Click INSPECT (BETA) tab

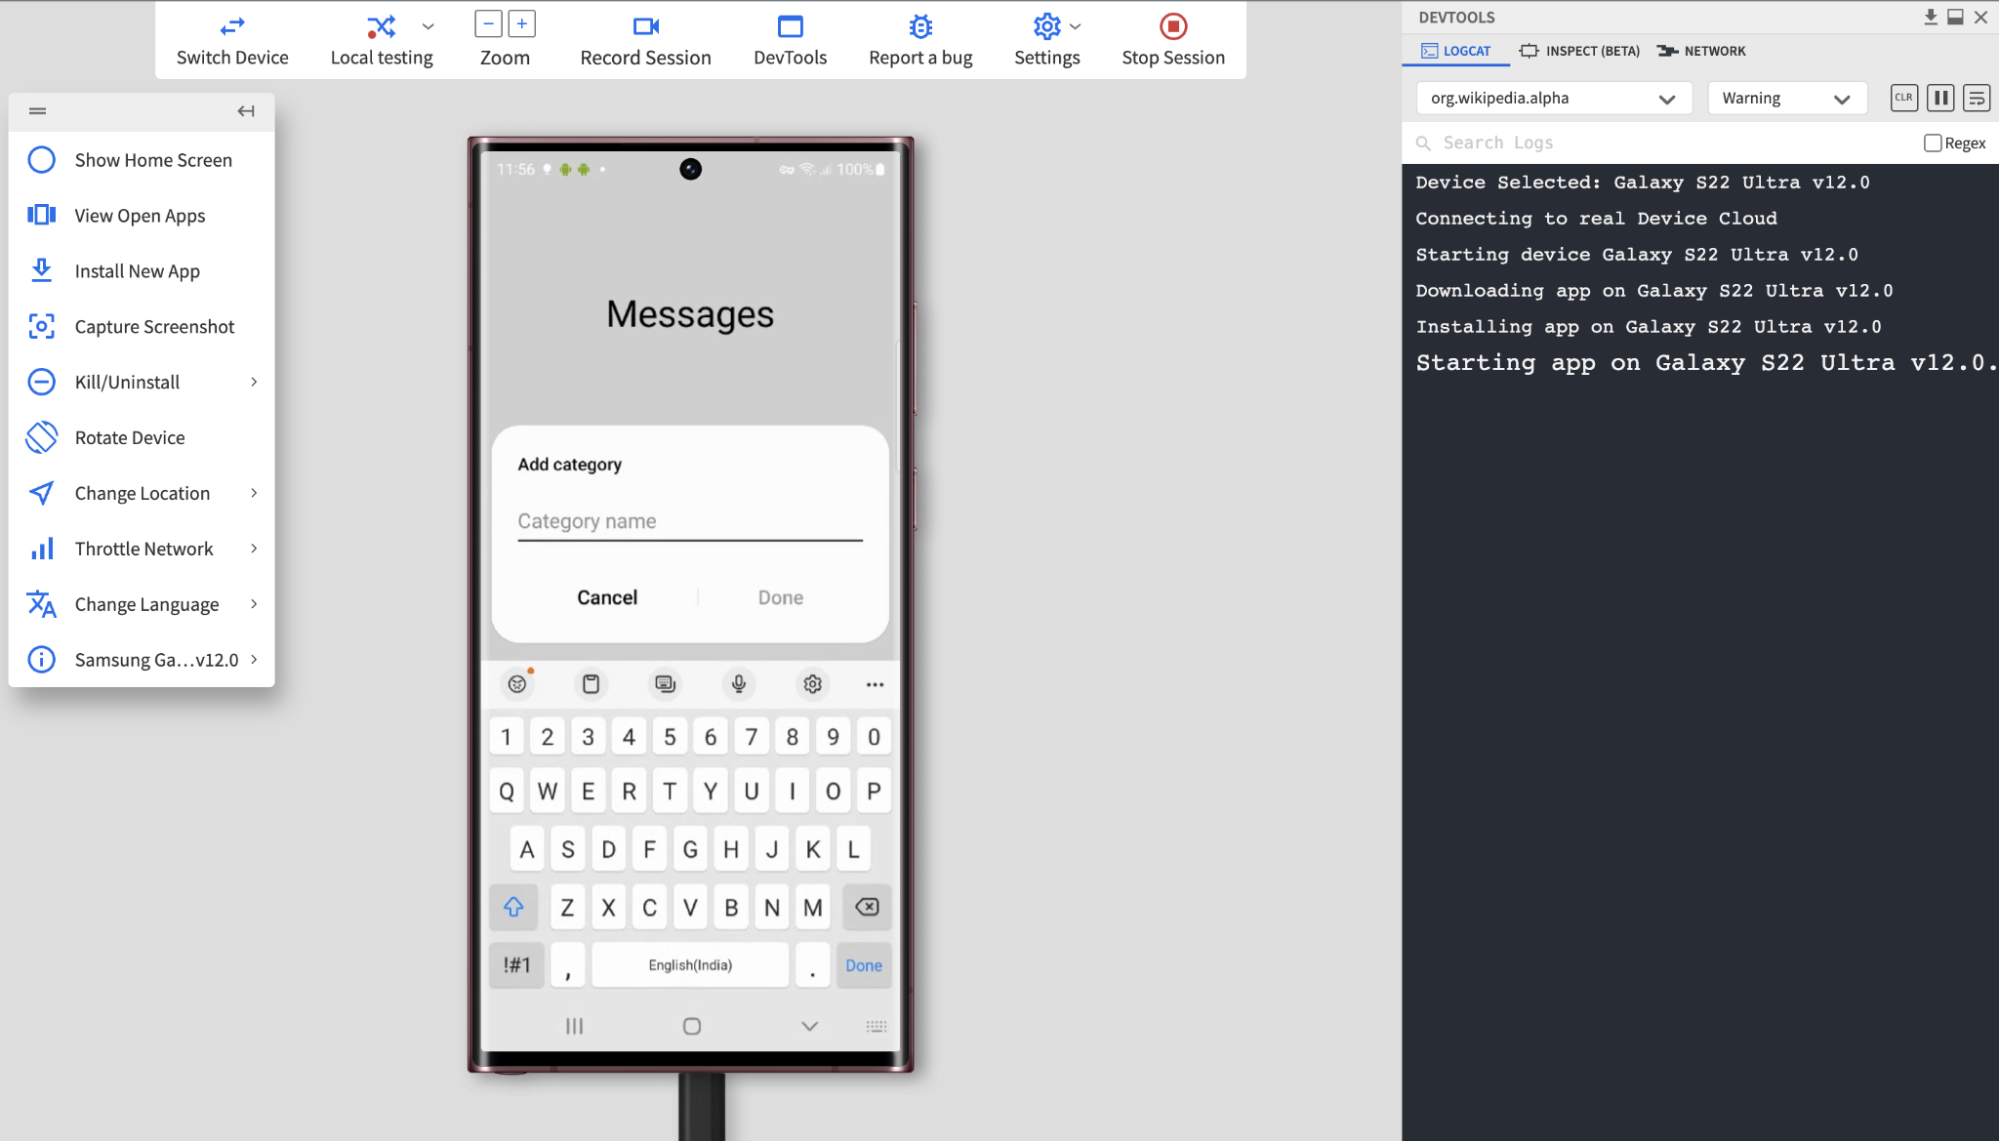(x=1580, y=51)
